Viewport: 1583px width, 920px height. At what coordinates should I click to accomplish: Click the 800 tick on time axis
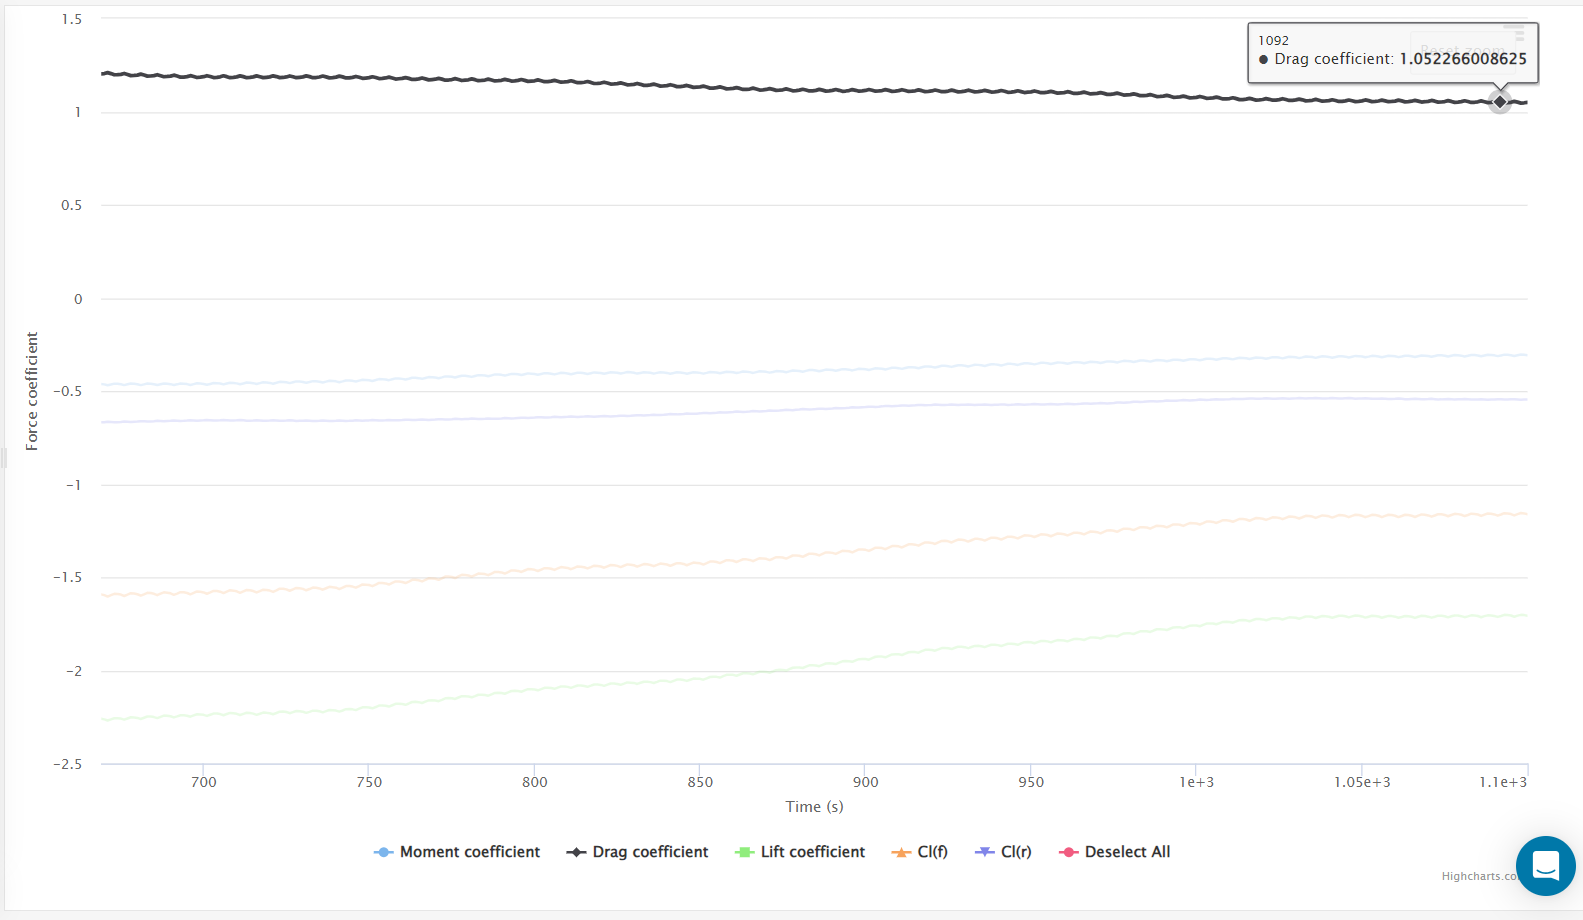[x=535, y=782]
